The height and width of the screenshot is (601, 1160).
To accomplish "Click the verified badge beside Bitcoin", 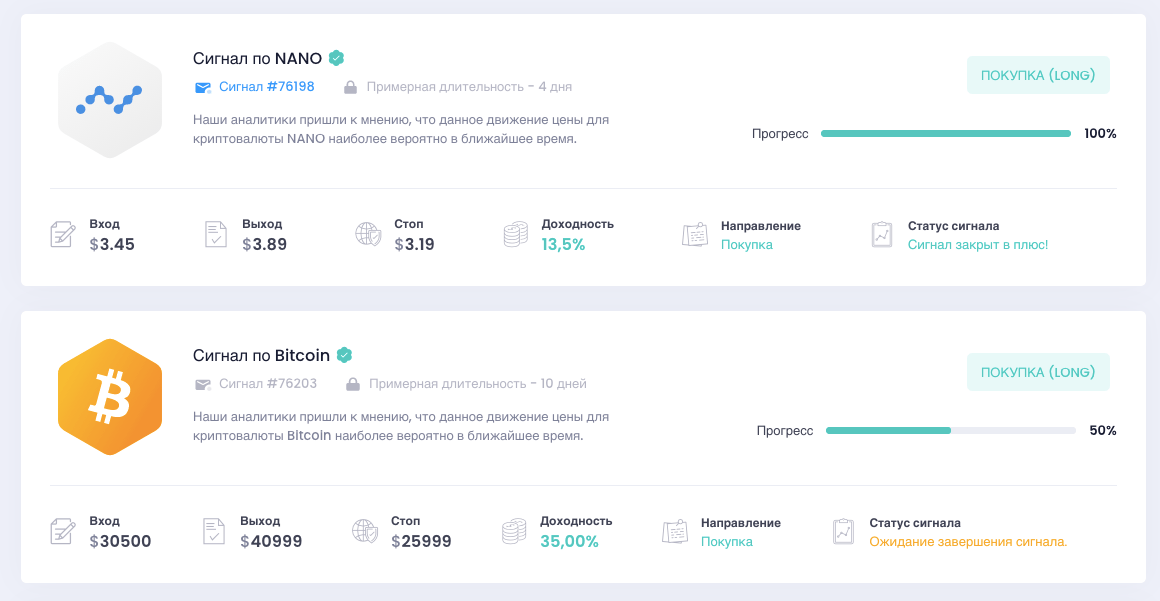I will click(x=345, y=355).
